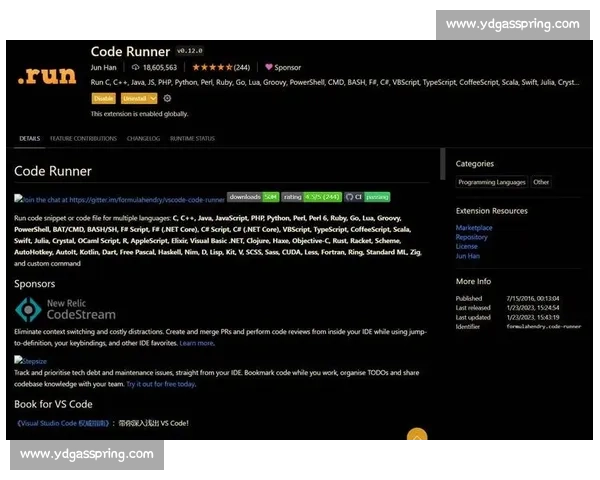Click the Disable button

[103, 98]
